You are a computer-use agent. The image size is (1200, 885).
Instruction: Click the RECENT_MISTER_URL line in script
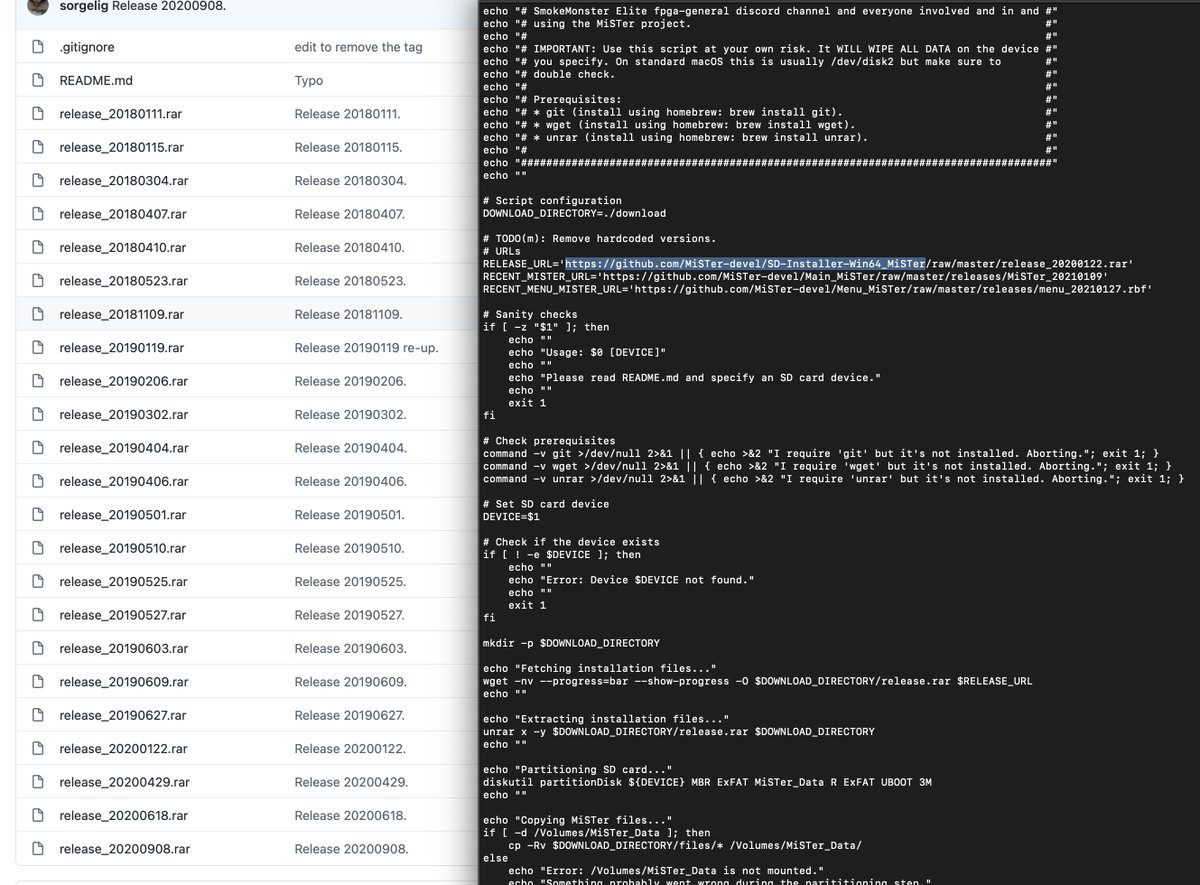pyautogui.click(x=794, y=276)
